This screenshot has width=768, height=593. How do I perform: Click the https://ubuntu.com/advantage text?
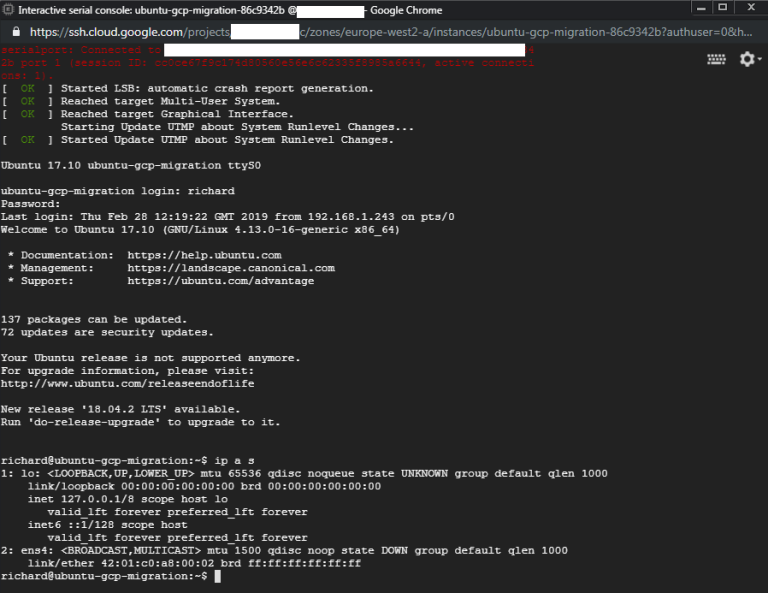pyautogui.click(x=220, y=281)
